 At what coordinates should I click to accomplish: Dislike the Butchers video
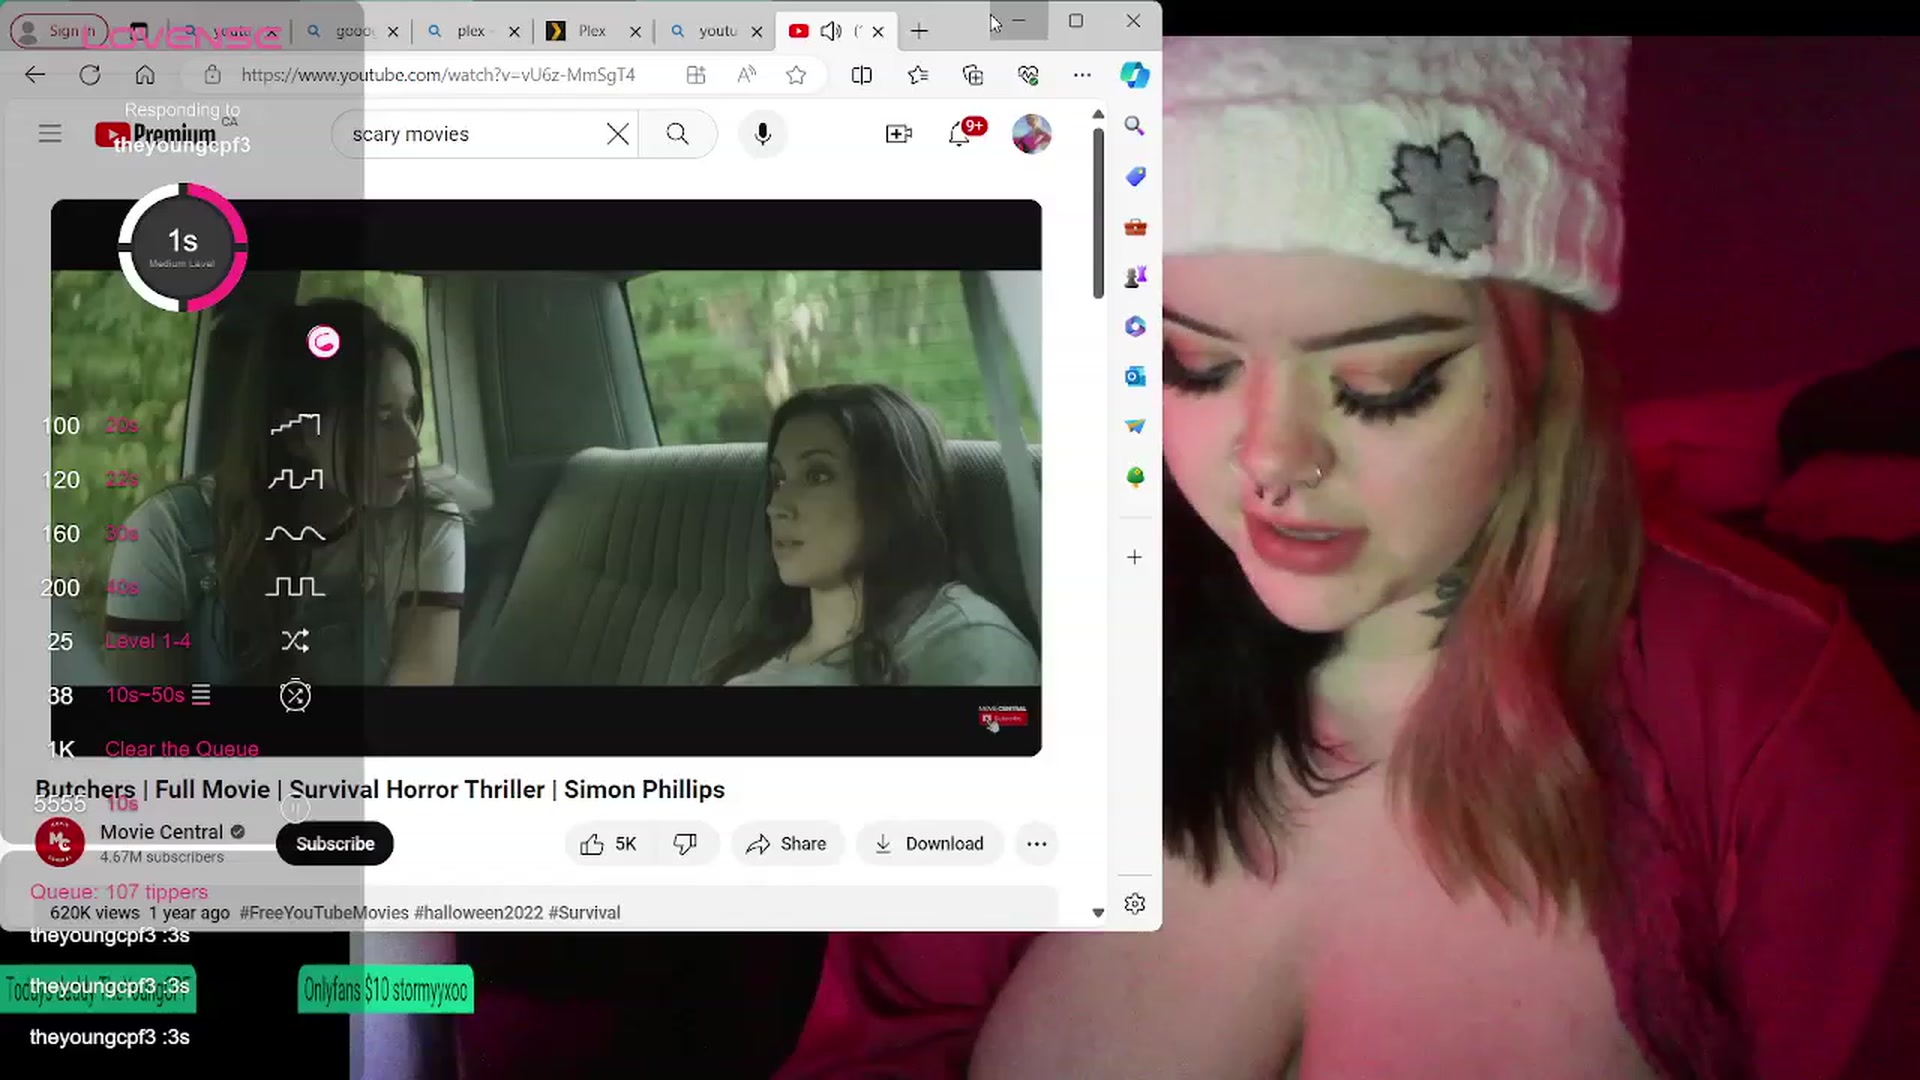tap(685, 844)
